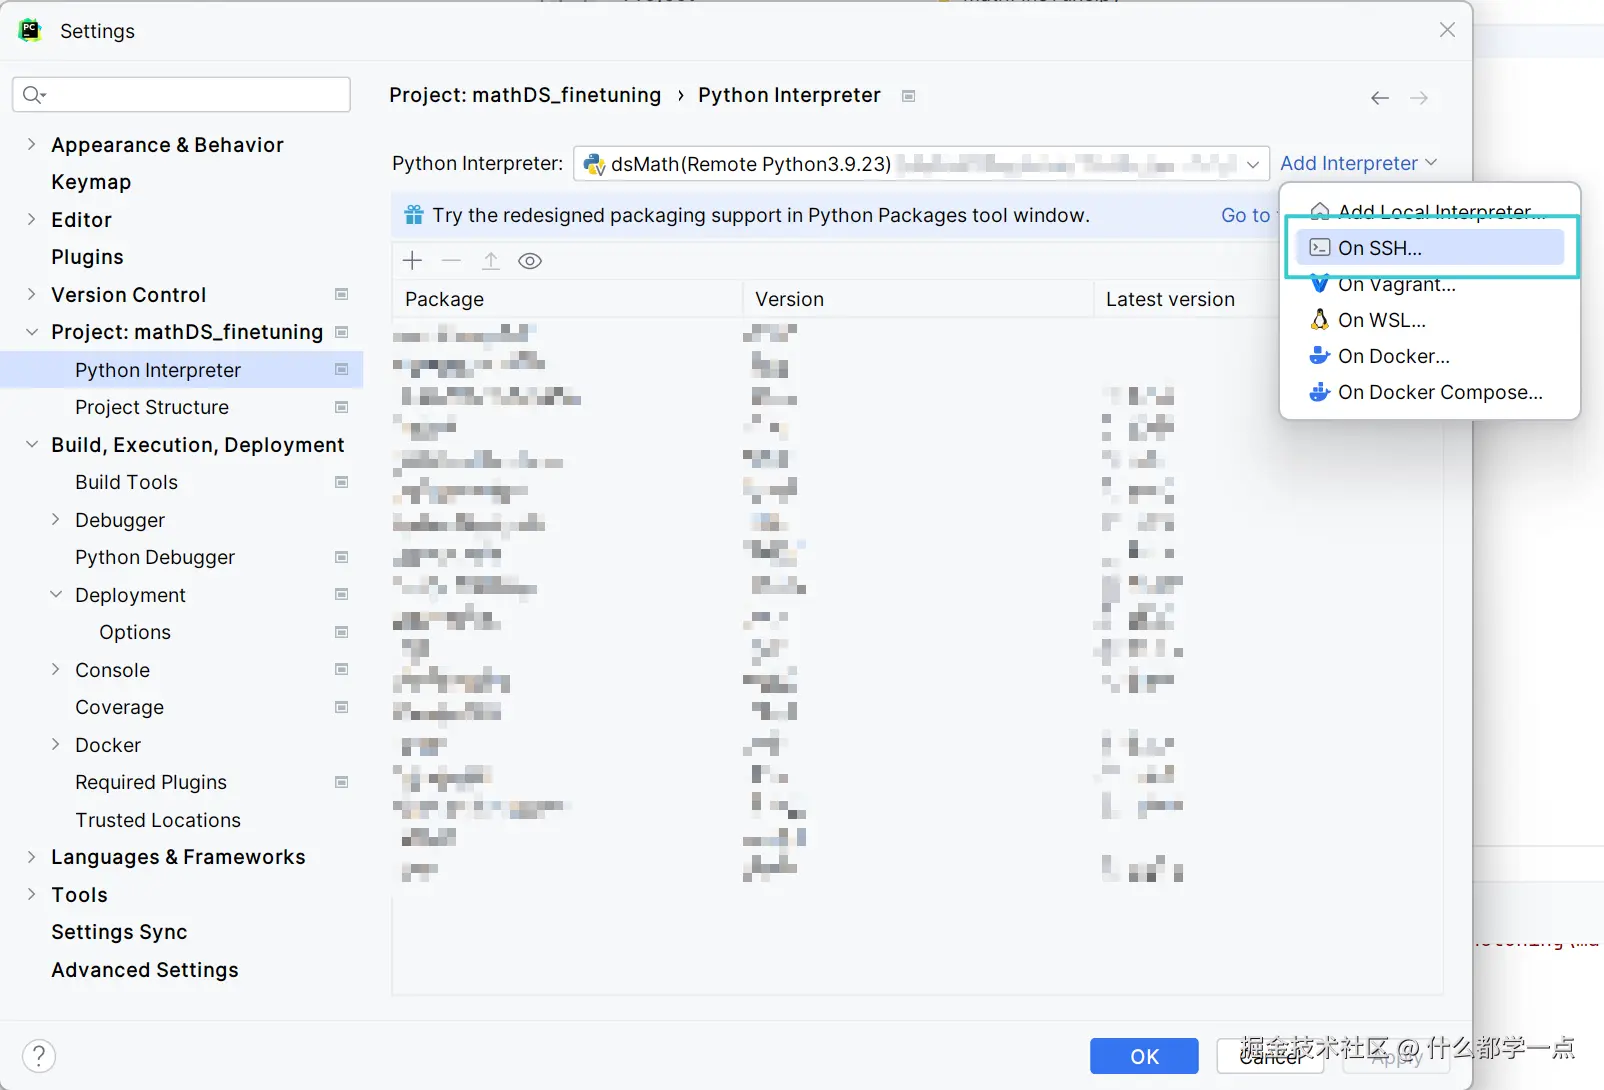Open the Add Interpreter dropdown link
Image resolution: width=1604 pixels, height=1090 pixels.
(x=1358, y=163)
